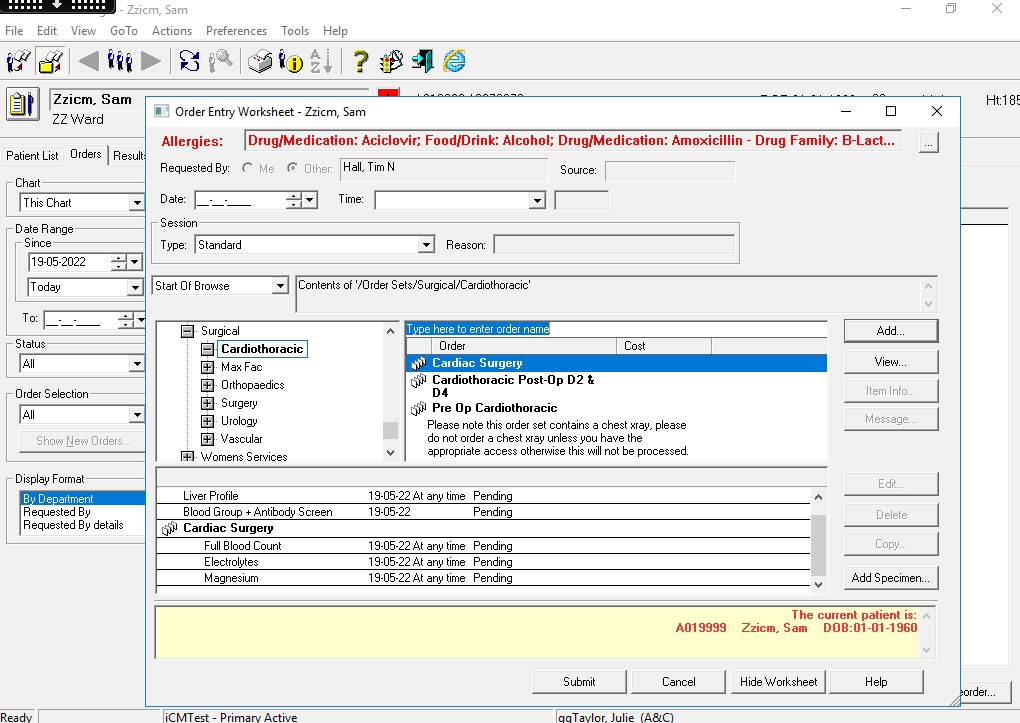Open the File menu
Screen dimensions: 1020x723
pyautogui.click(x=14, y=31)
